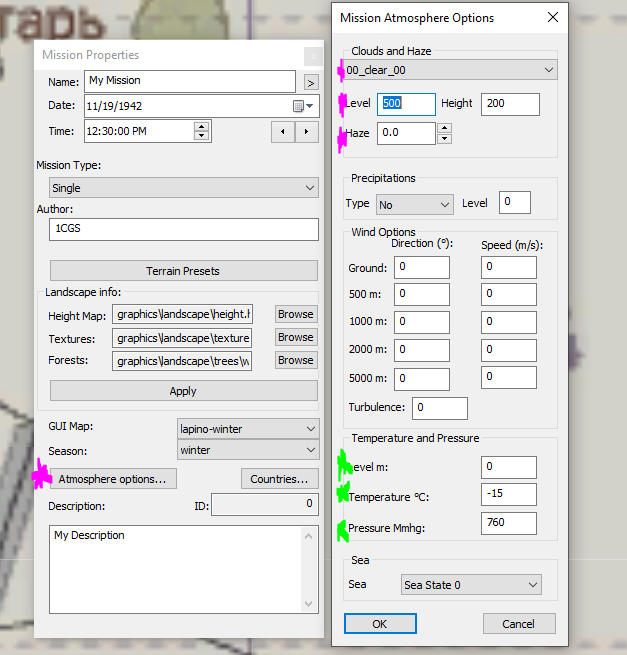
Task: Click Forests path field
Action: (182, 361)
